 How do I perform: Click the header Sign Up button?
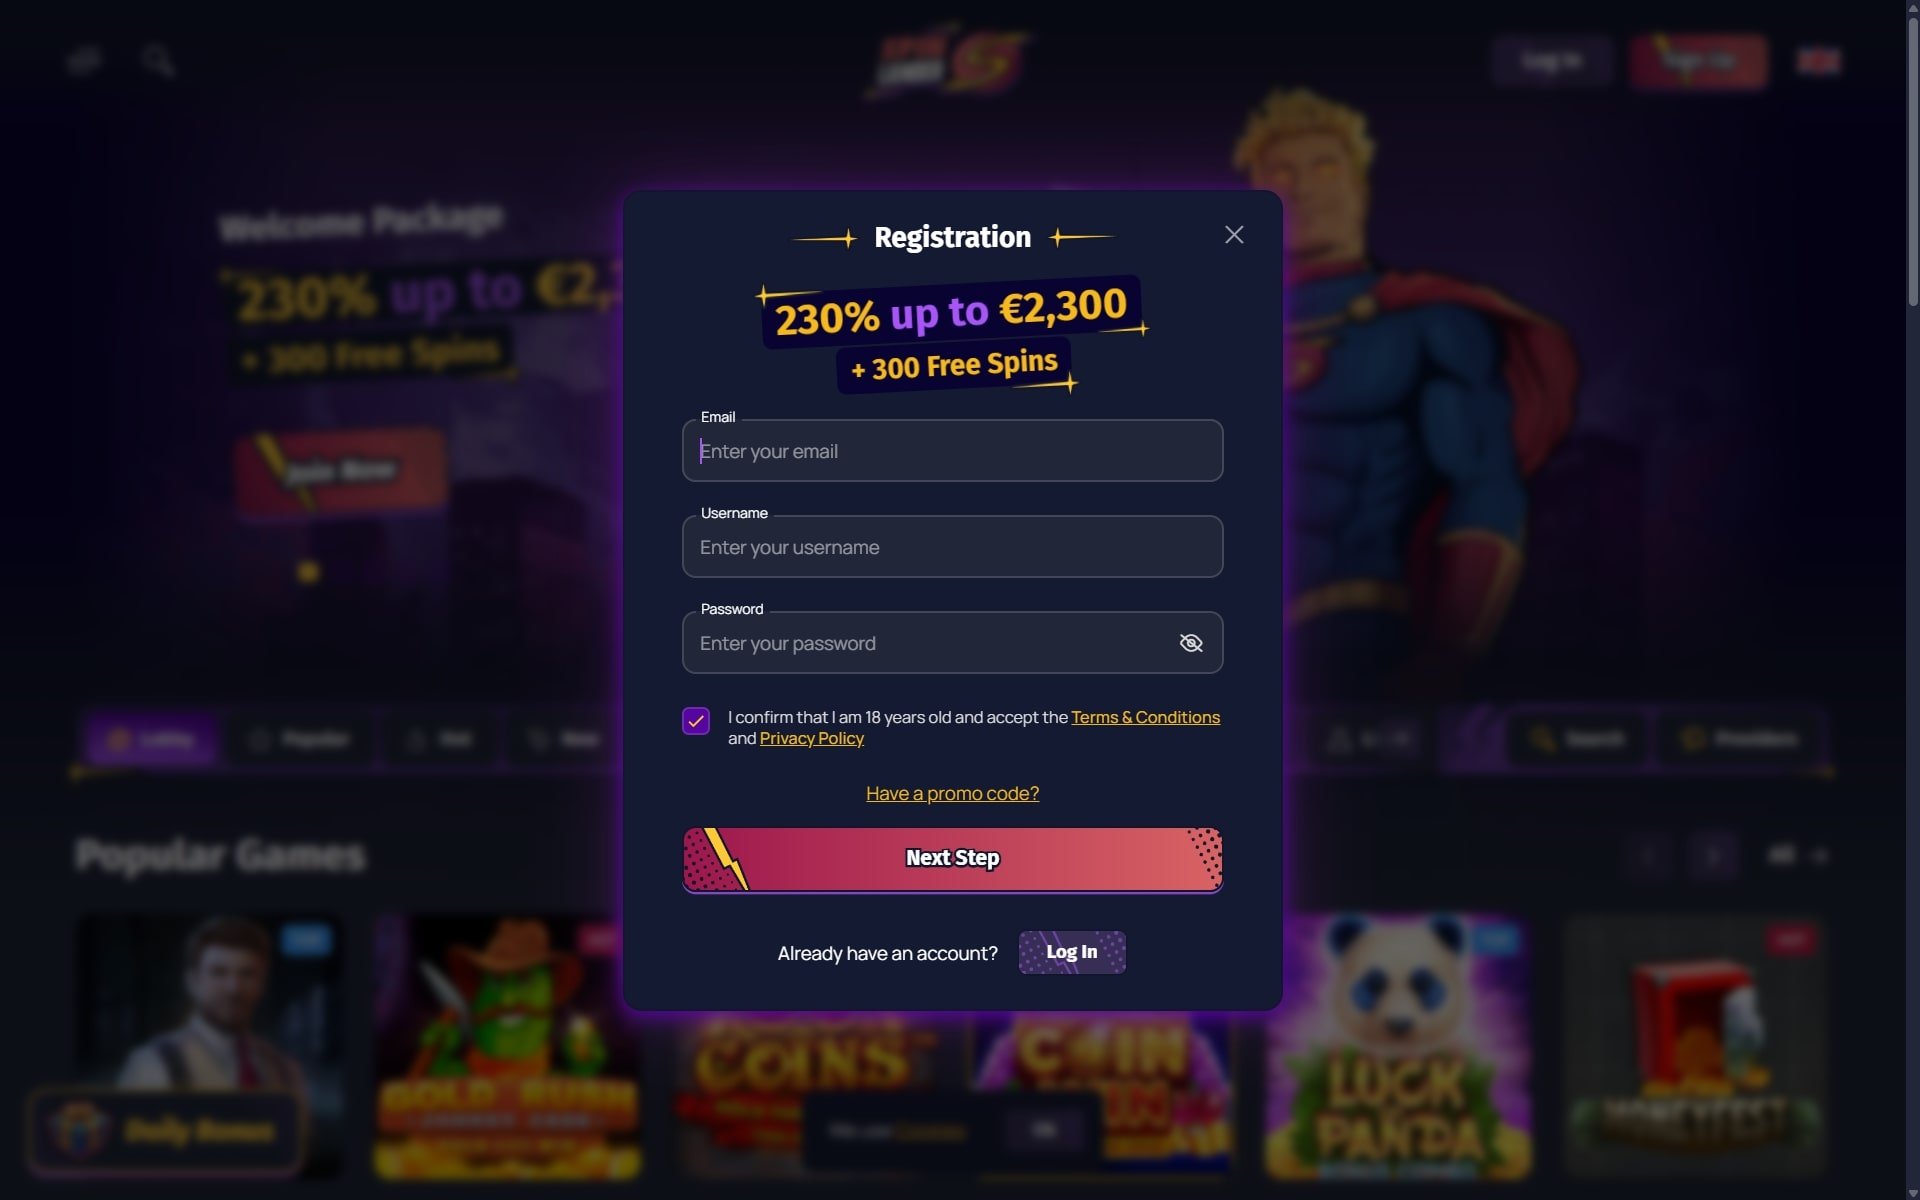click(1698, 61)
